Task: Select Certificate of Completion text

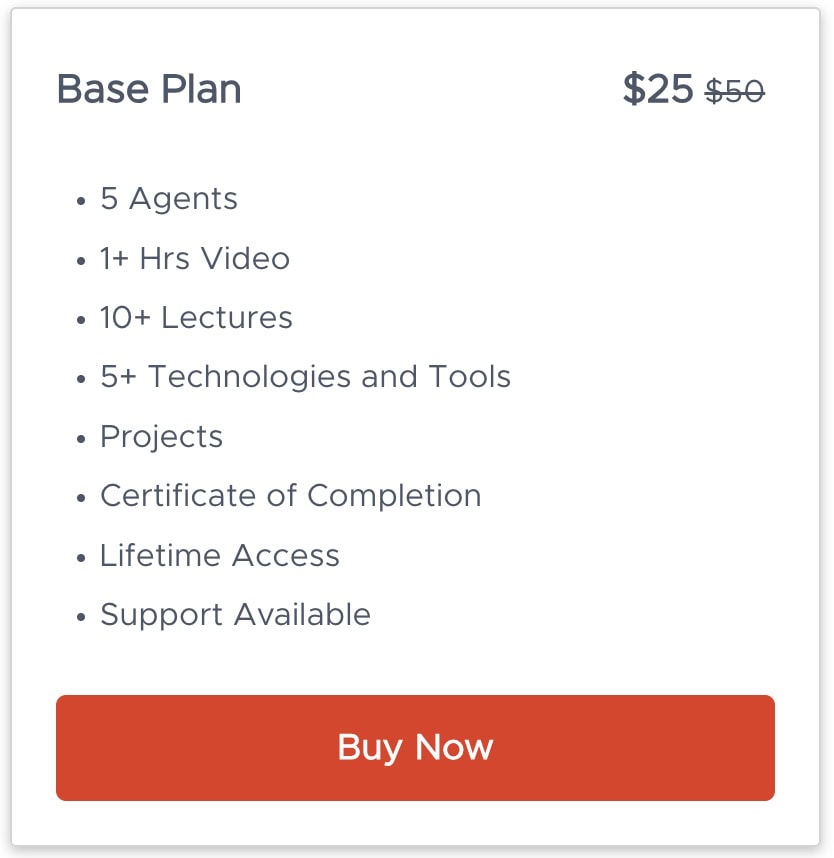Action: [290, 496]
